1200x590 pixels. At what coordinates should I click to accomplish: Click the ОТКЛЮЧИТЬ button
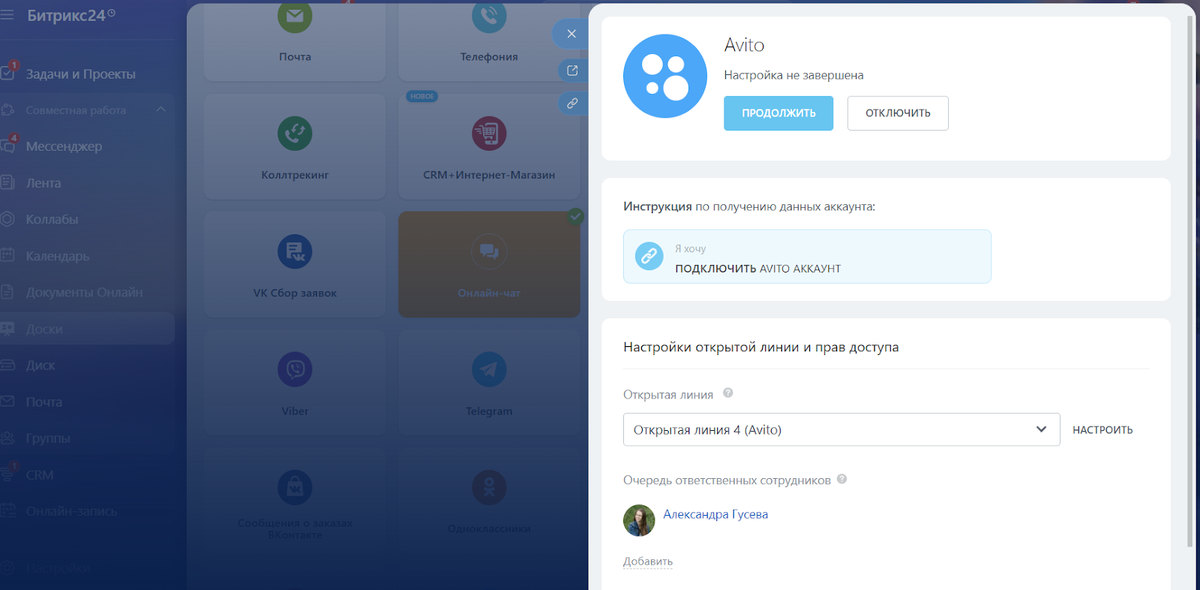[x=898, y=113]
